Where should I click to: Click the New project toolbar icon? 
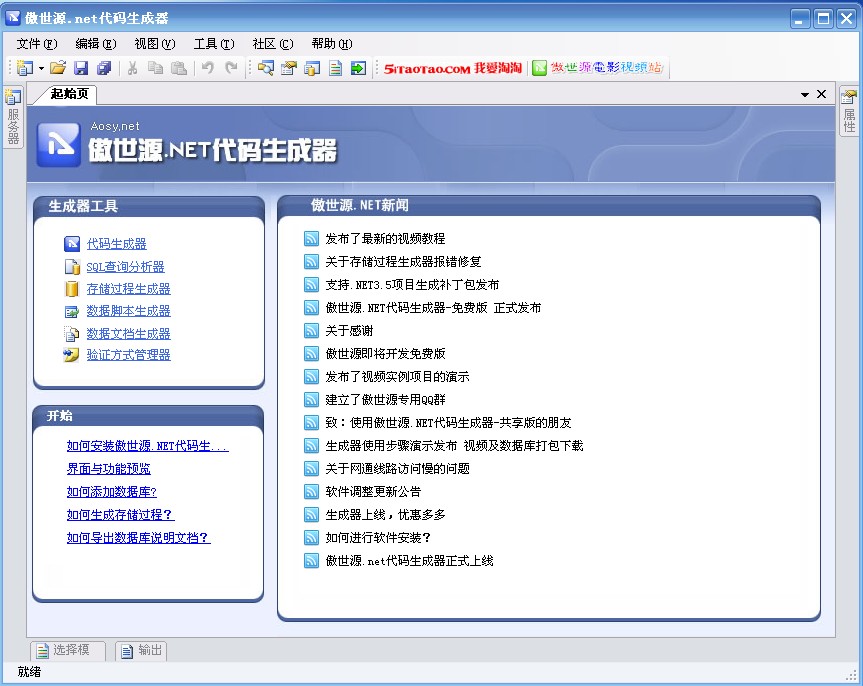point(24,68)
